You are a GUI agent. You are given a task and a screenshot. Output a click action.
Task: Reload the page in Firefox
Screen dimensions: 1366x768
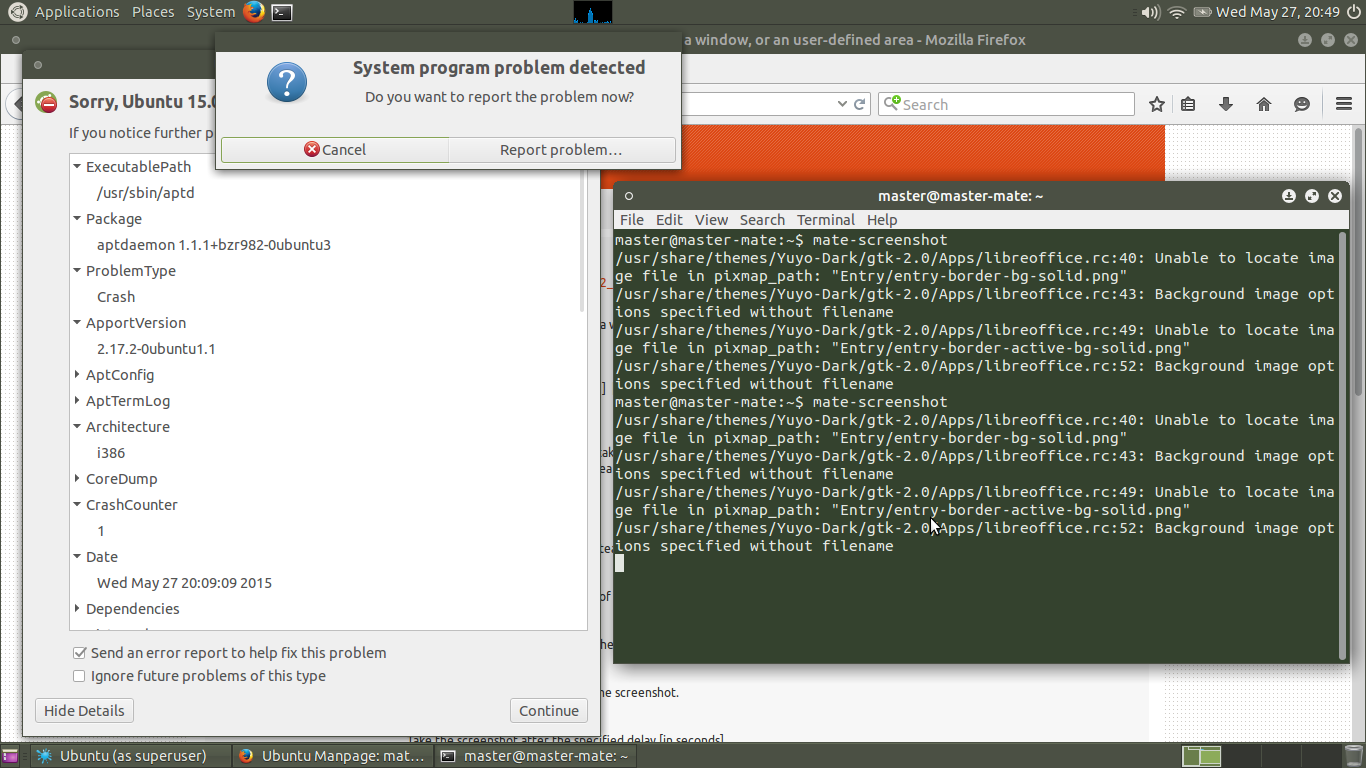click(859, 104)
